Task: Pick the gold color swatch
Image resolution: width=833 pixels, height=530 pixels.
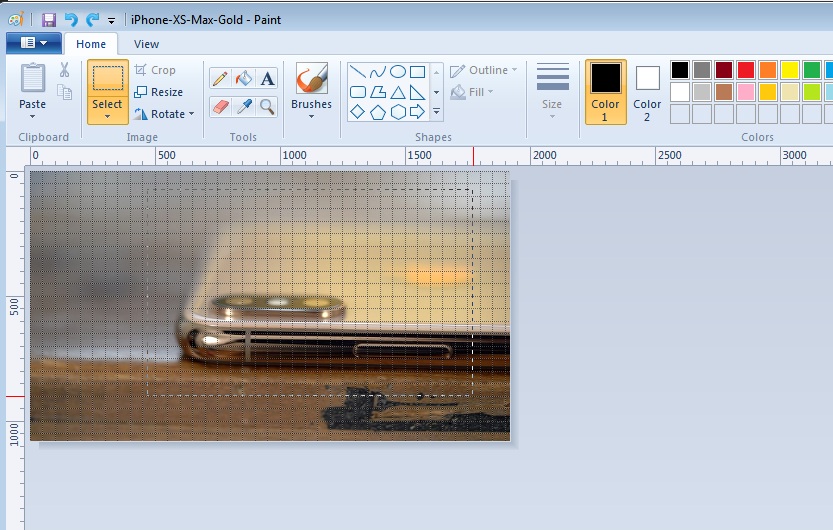Action: (768, 92)
